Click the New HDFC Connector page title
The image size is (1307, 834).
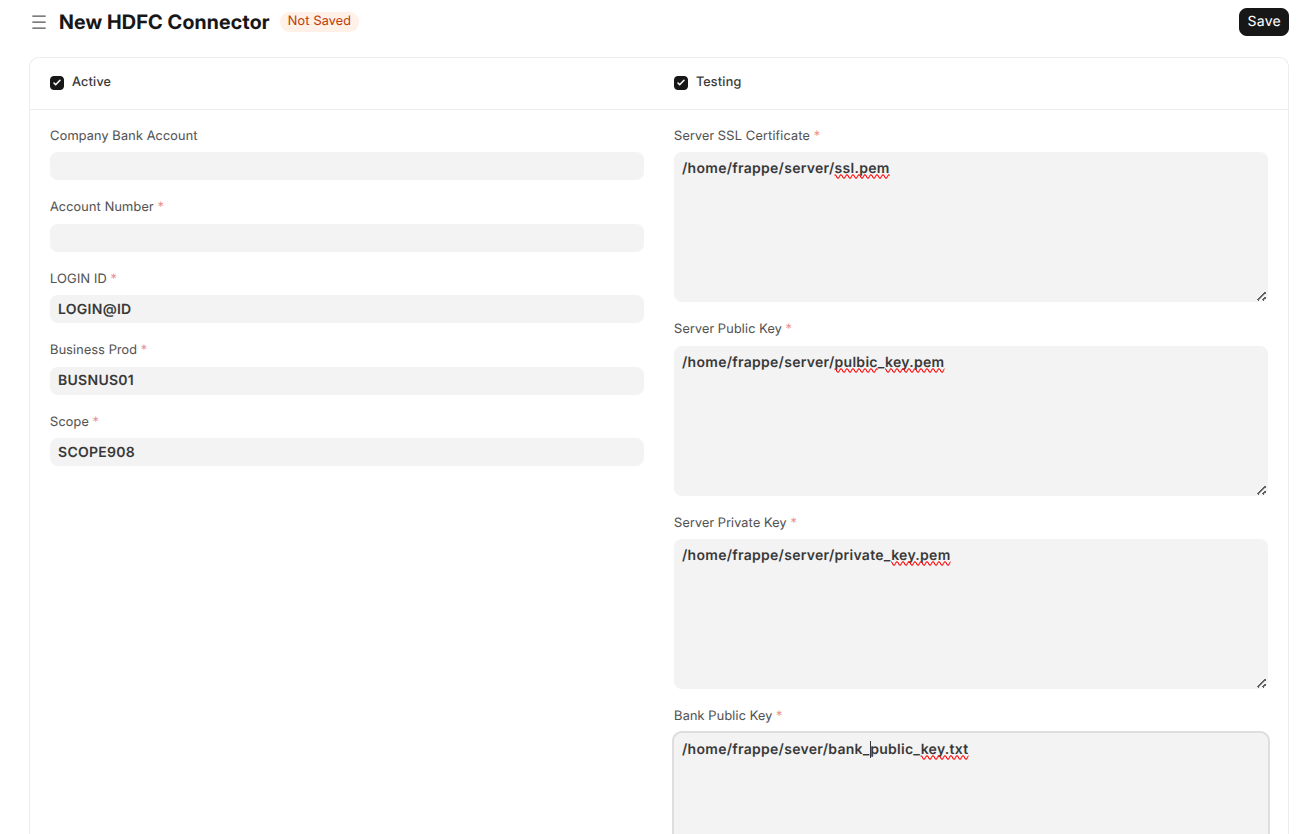tap(164, 22)
